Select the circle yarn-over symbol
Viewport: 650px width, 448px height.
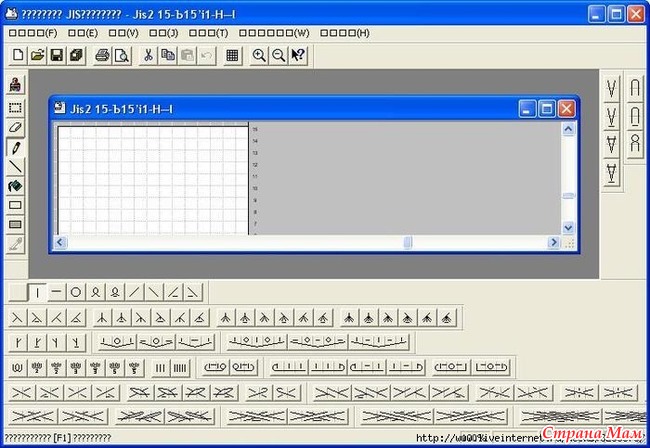pyautogui.click(x=76, y=293)
